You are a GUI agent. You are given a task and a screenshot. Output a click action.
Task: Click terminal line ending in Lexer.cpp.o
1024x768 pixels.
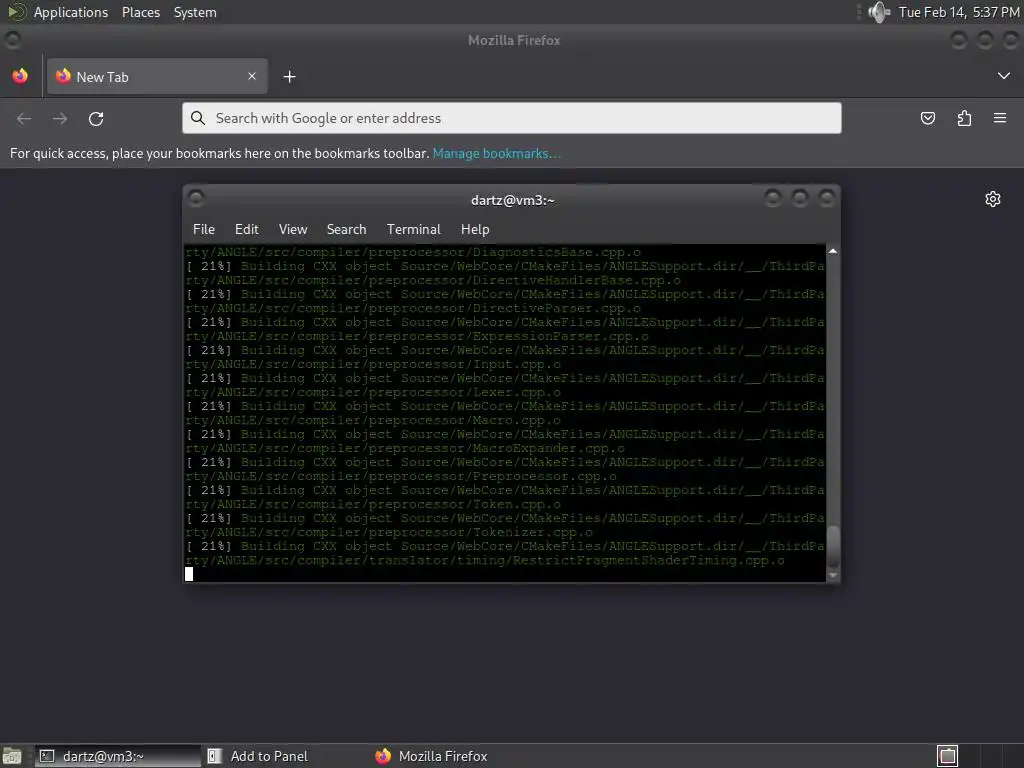(372, 392)
